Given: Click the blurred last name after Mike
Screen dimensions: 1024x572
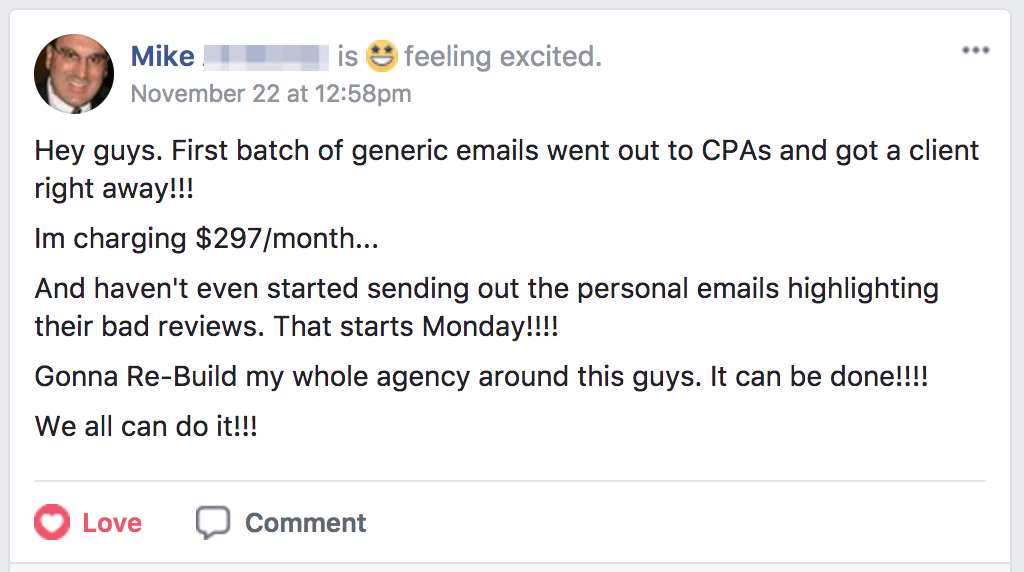Looking at the screenshot, I should coord(266,57).
